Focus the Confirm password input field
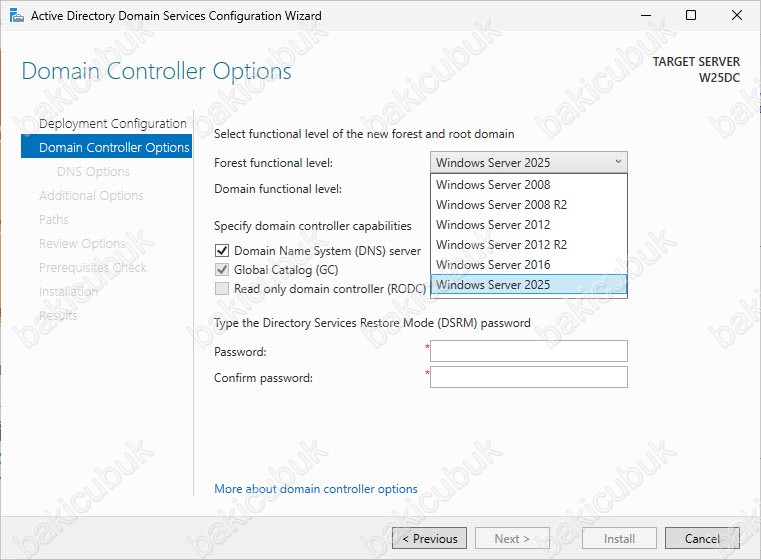761x560 pixels. [529, 377]
